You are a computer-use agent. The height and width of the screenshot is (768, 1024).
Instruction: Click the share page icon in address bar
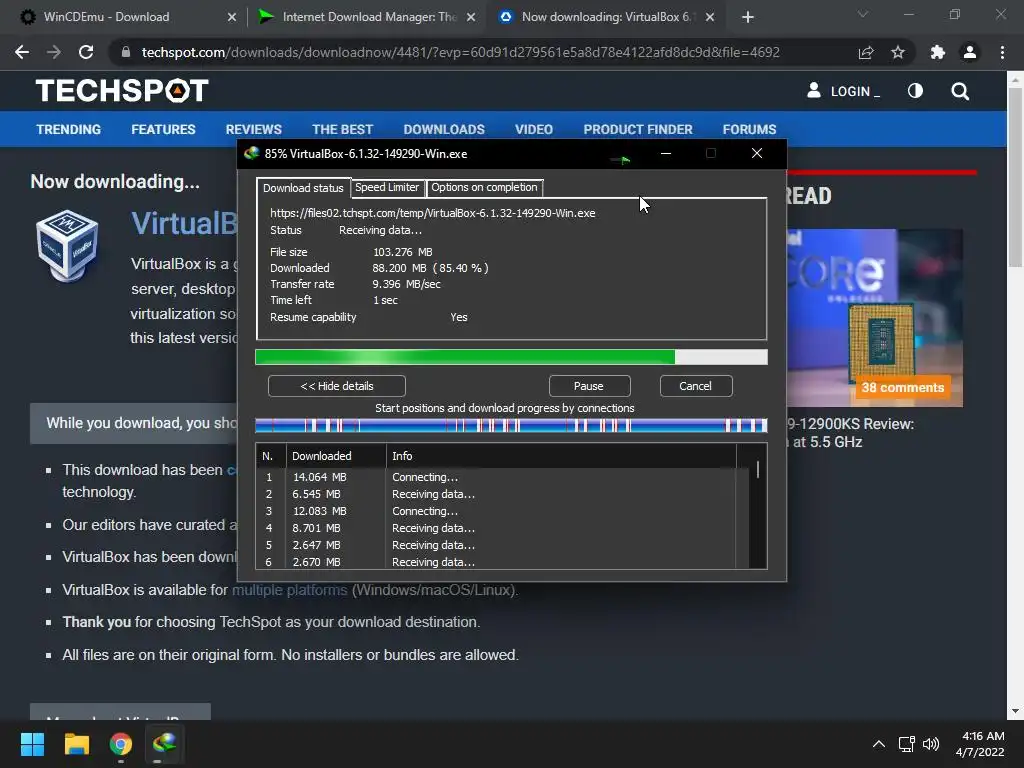coord(866,52)
